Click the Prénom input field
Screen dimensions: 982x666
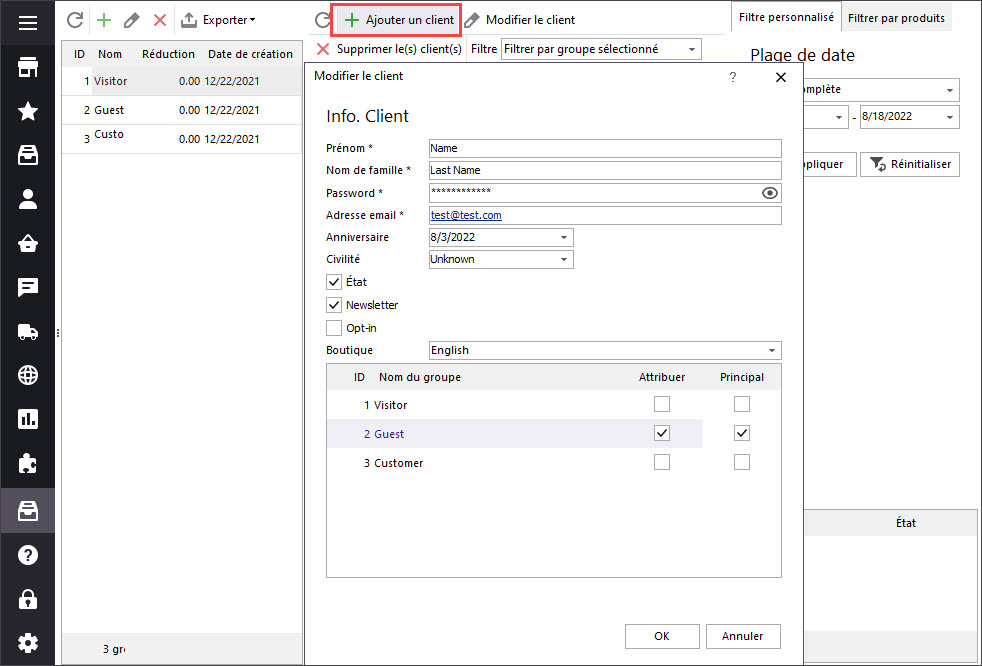point(605,148)
